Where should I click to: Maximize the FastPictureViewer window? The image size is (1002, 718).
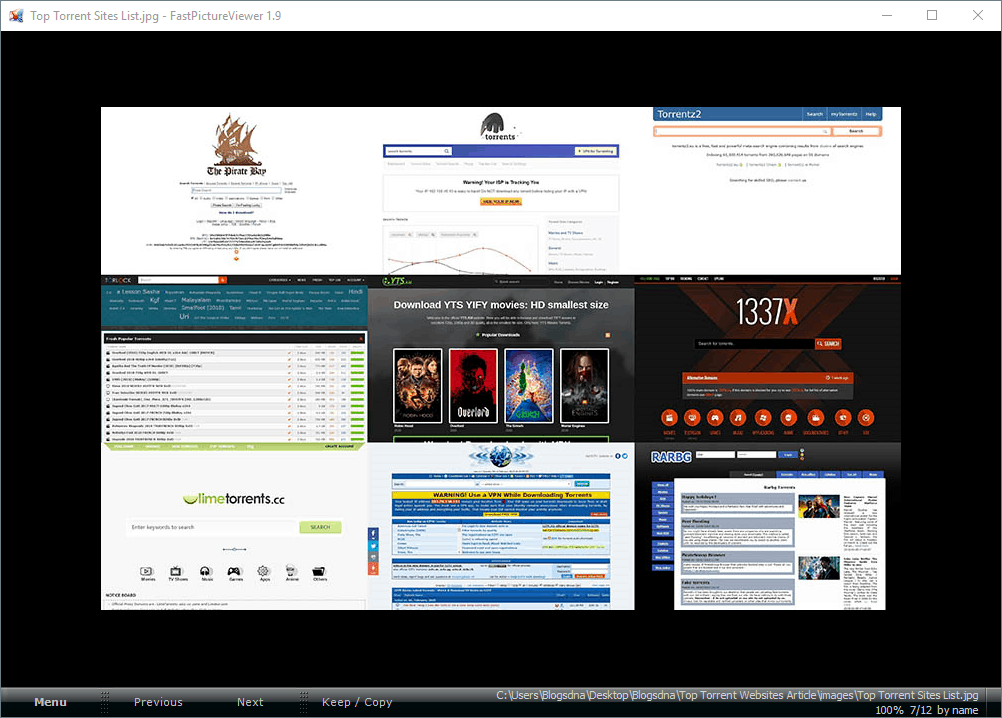pos(932,15)
